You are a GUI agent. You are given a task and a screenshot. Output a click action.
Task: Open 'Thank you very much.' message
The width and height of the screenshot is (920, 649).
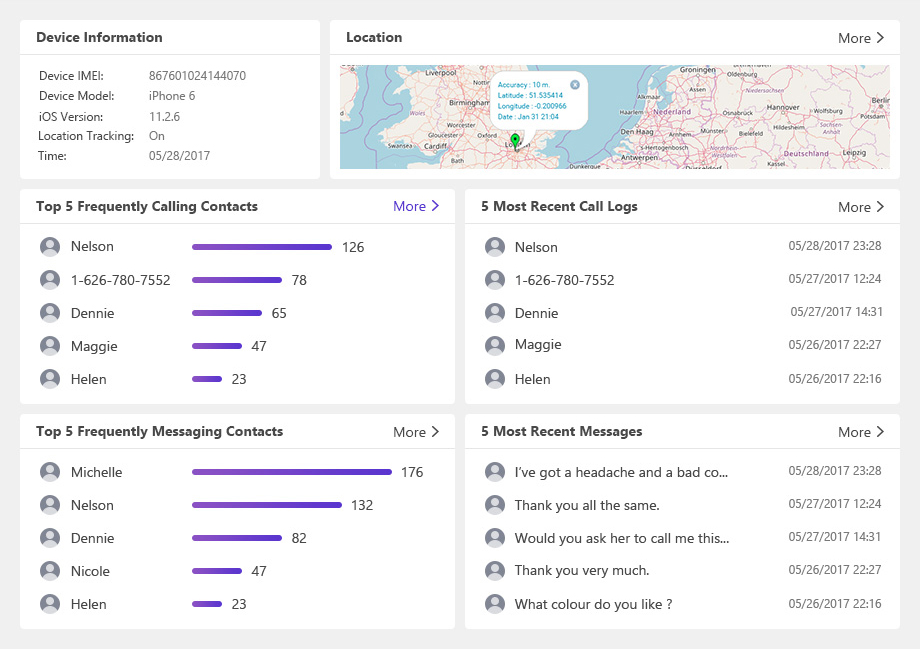(582, 571)
